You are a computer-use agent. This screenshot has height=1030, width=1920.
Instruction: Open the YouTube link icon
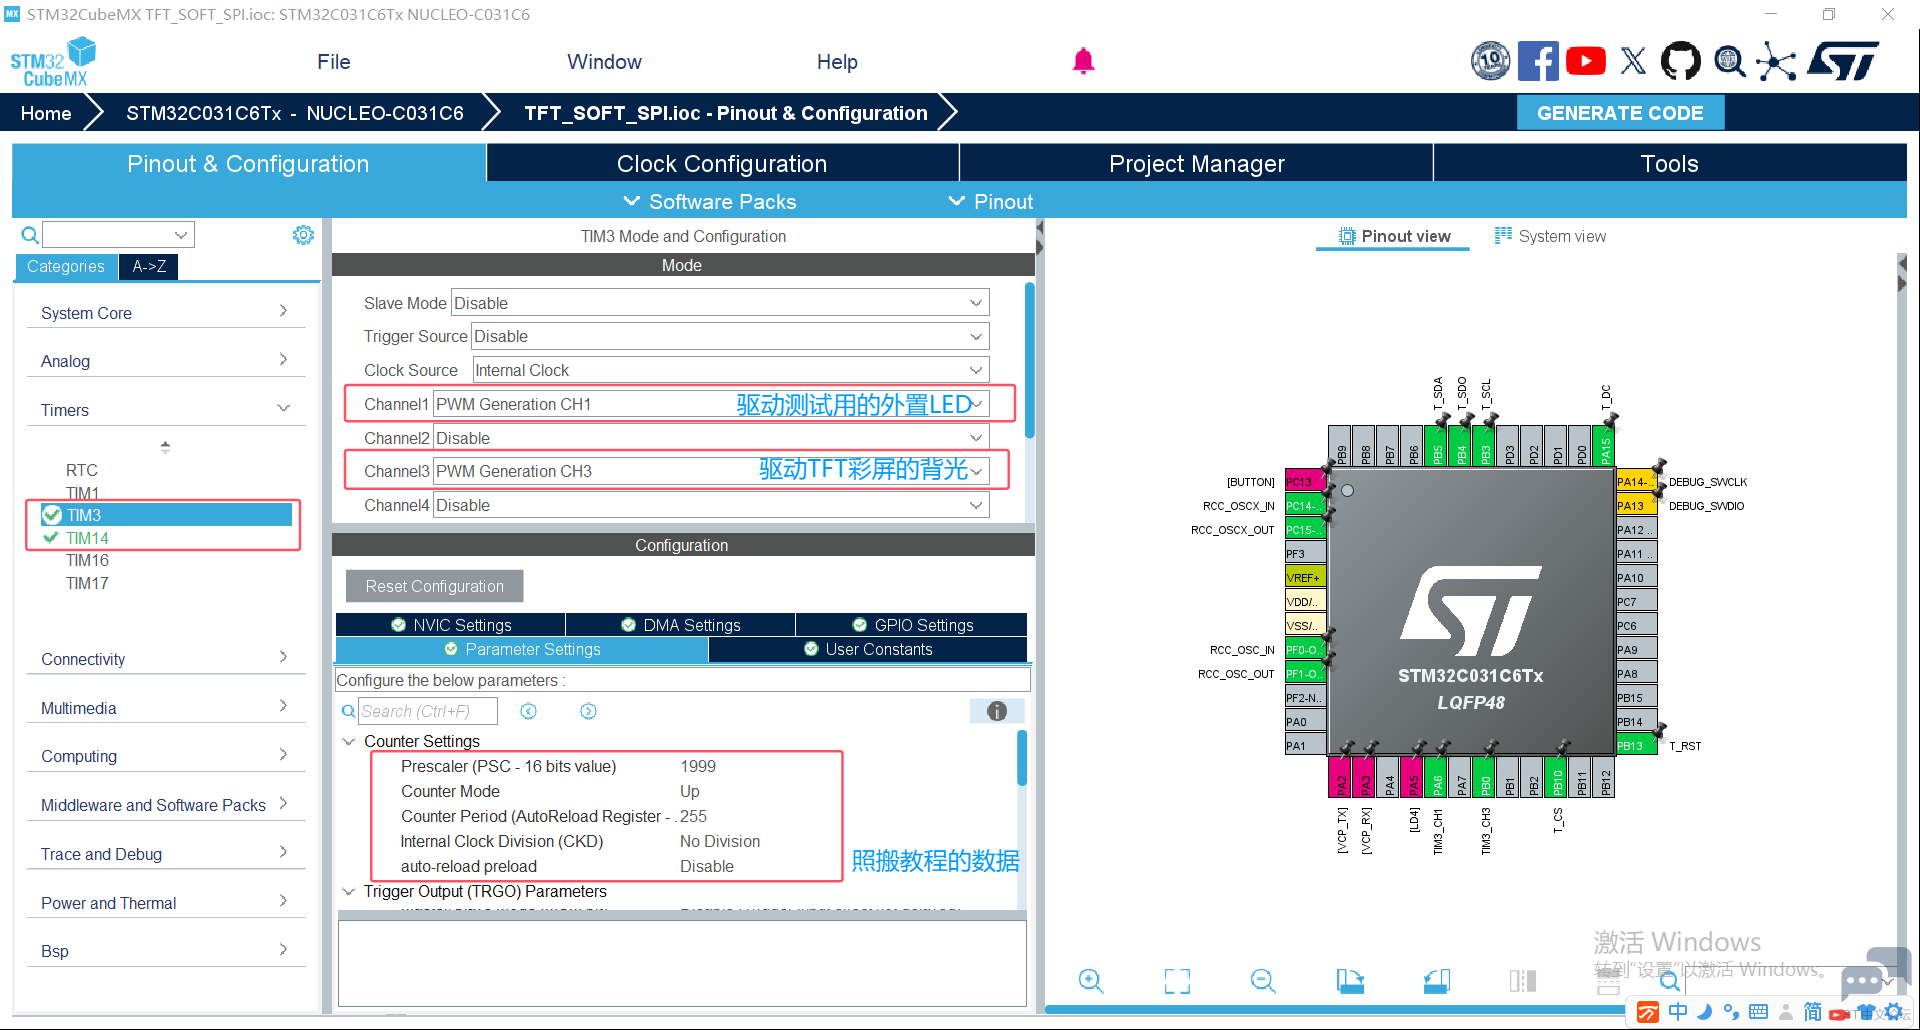click(x=1586, y=61)
